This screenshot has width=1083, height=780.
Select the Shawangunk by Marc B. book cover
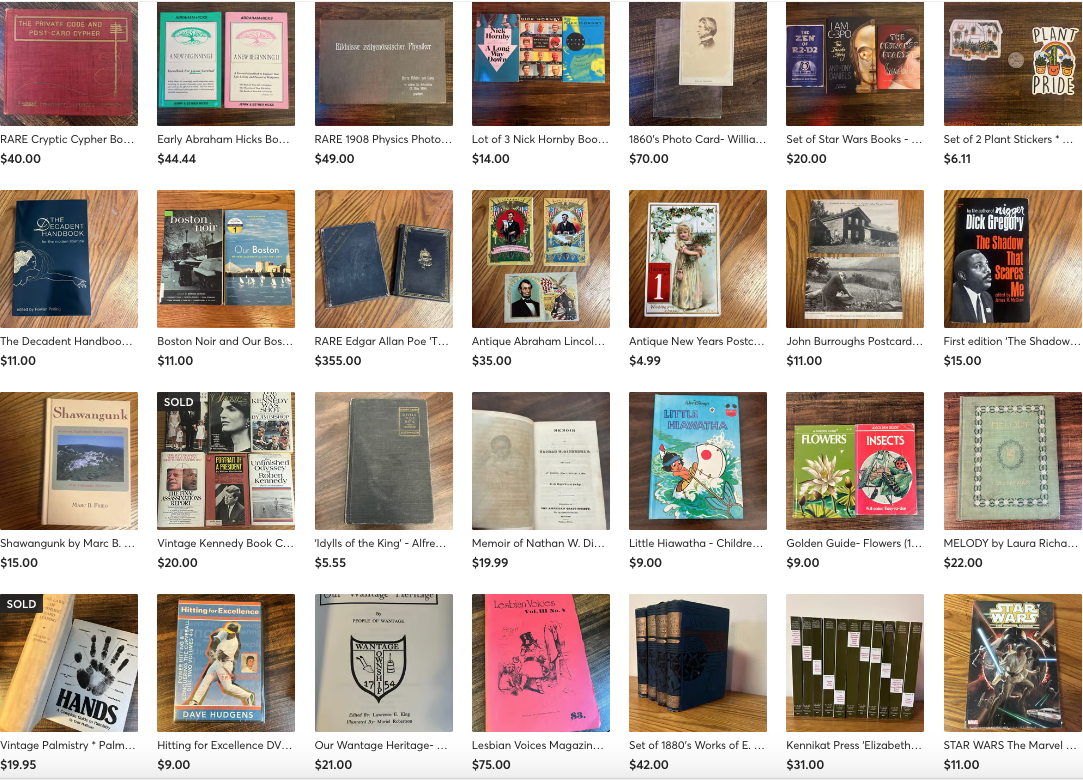coord(68,461)
